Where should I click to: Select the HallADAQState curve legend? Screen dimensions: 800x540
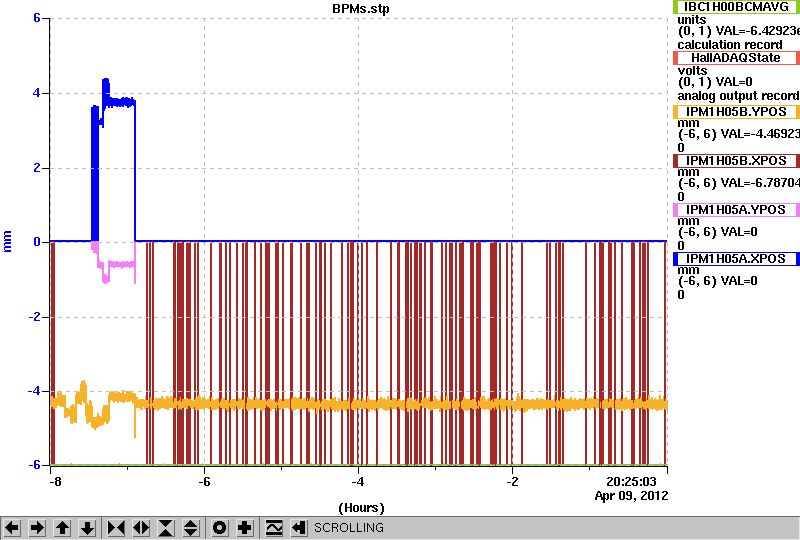click(x=736, y=58)
